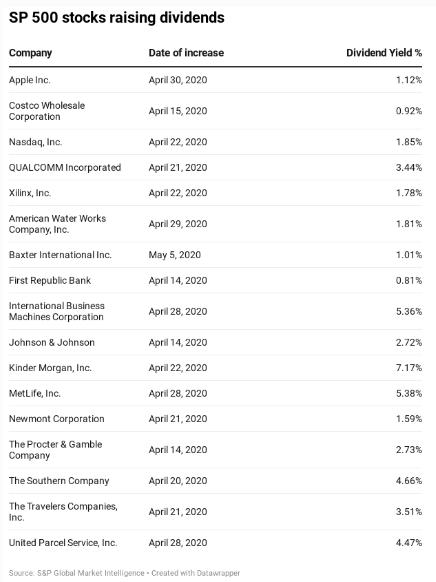Select the United Parcel Service, Inc. cell

63,543
